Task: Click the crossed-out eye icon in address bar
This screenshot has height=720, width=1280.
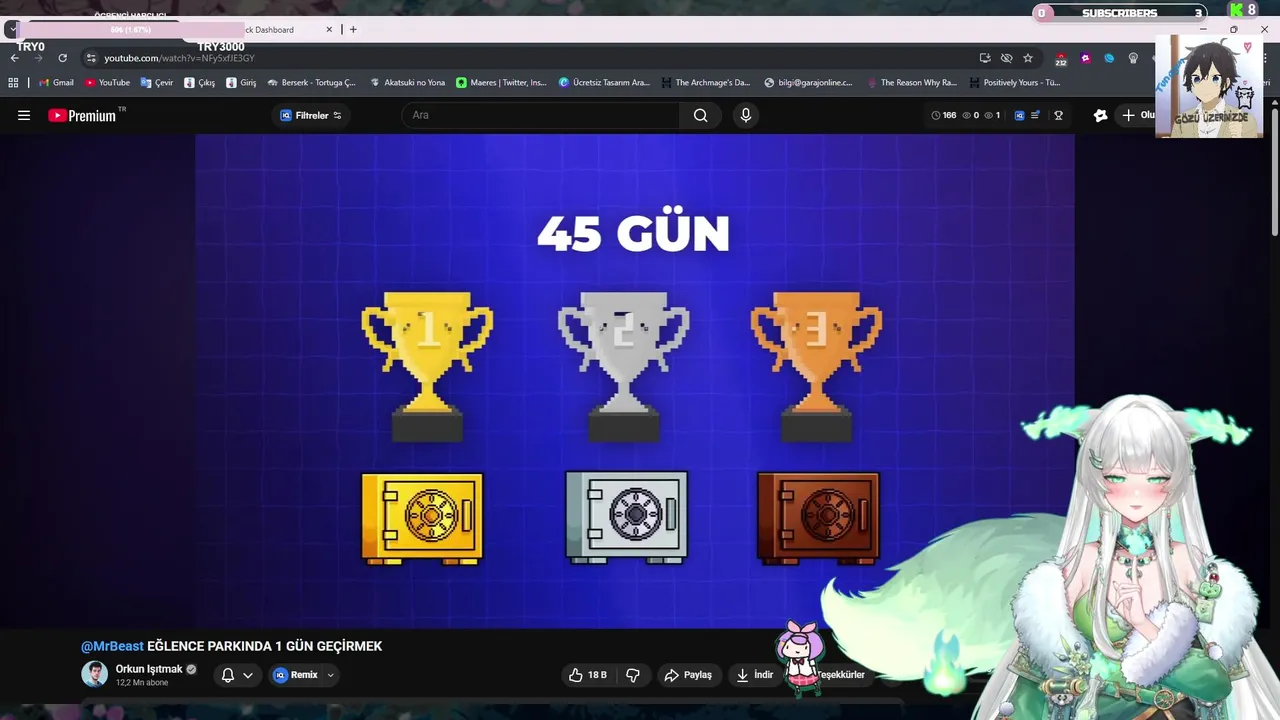Action: (x=1006, y=58)
